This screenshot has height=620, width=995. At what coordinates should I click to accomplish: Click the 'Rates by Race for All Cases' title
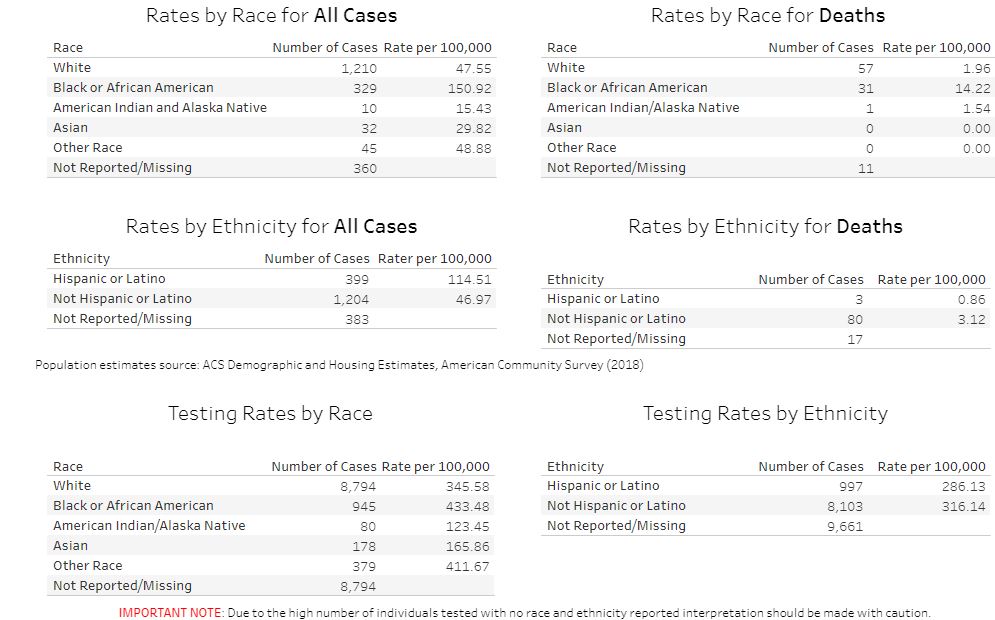(271, 15)
